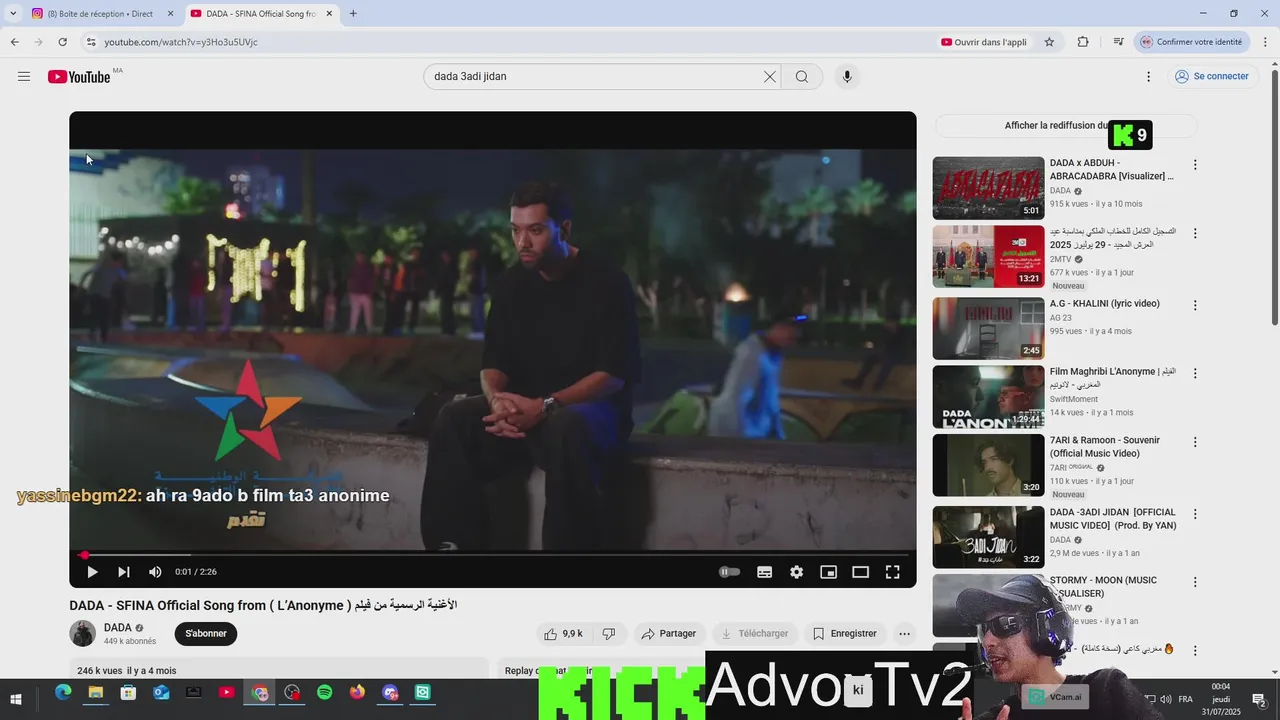Click Confirmer votre identité profile chip
The width and height of the screenshot is (1280, 720).
tap(1192, 42)
